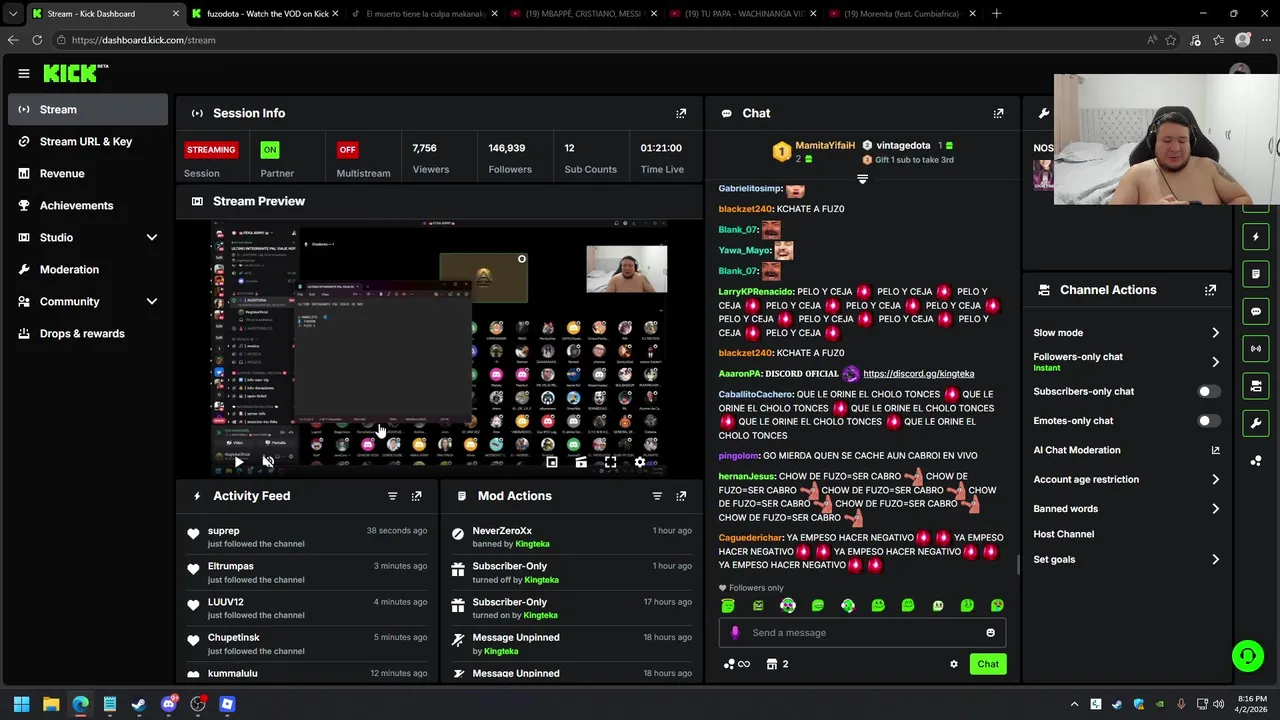Expand the Community sidebar section
1280x720 pixels.
coord(152,301)
